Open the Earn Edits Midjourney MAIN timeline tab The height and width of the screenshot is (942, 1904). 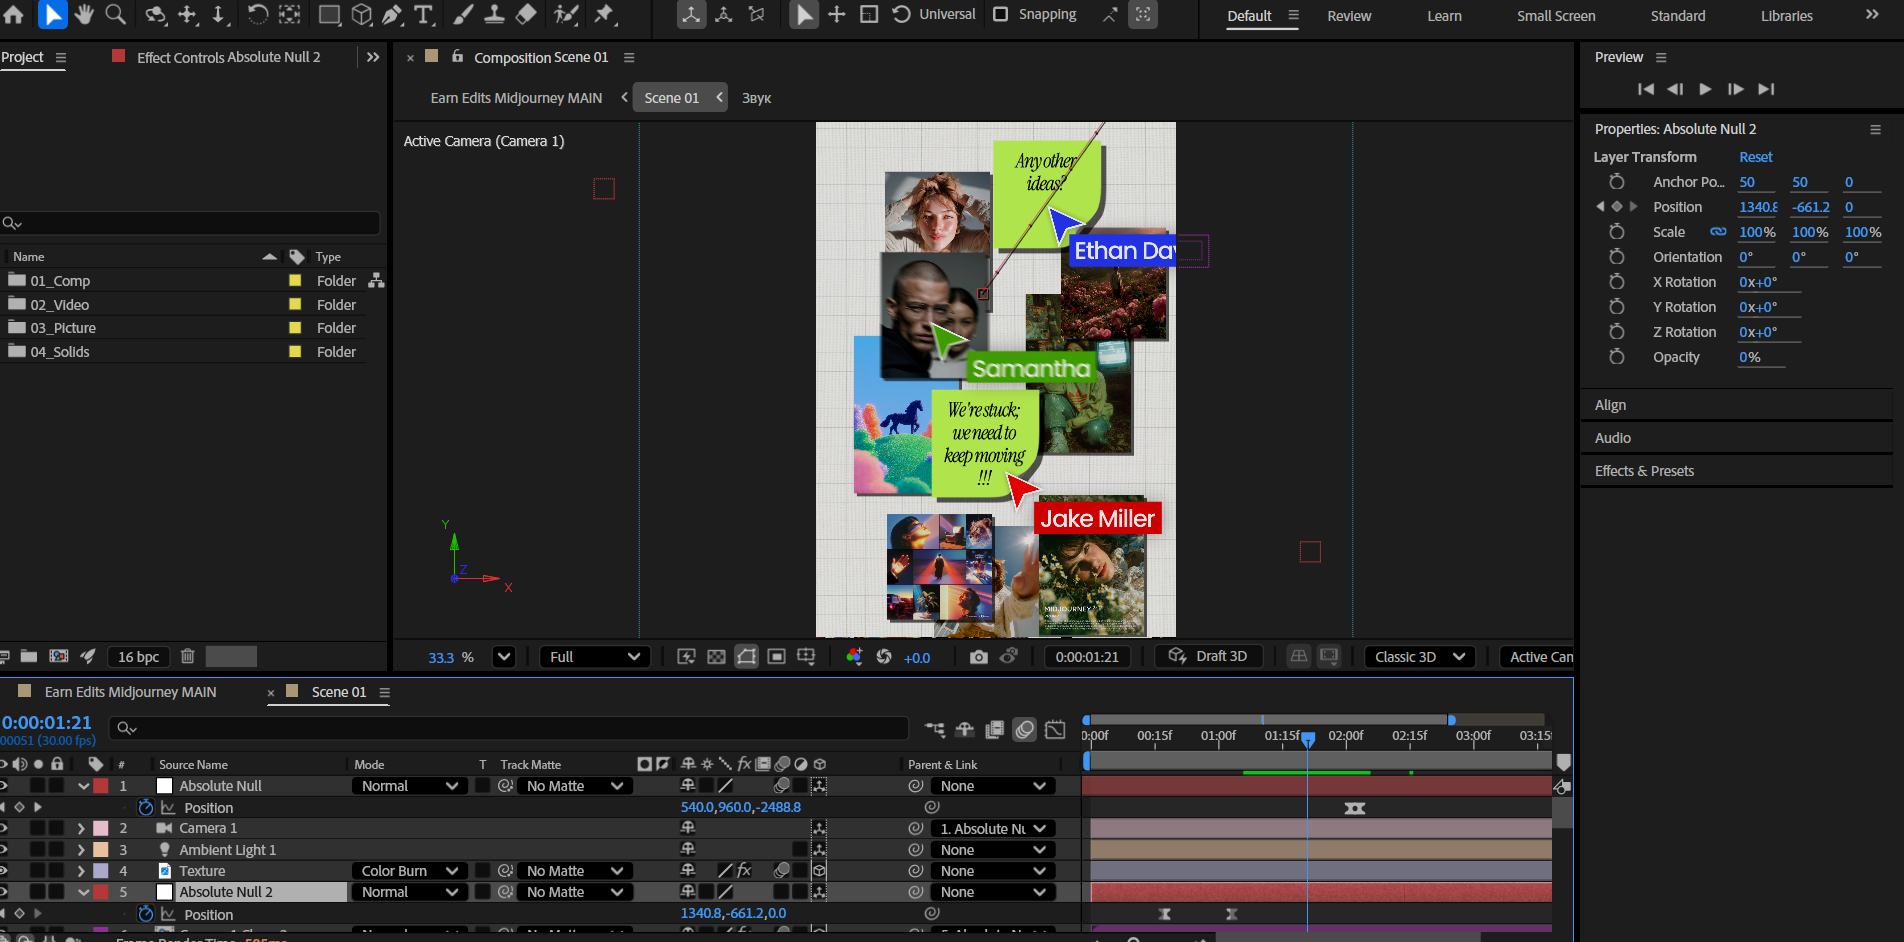click(130, 692)
